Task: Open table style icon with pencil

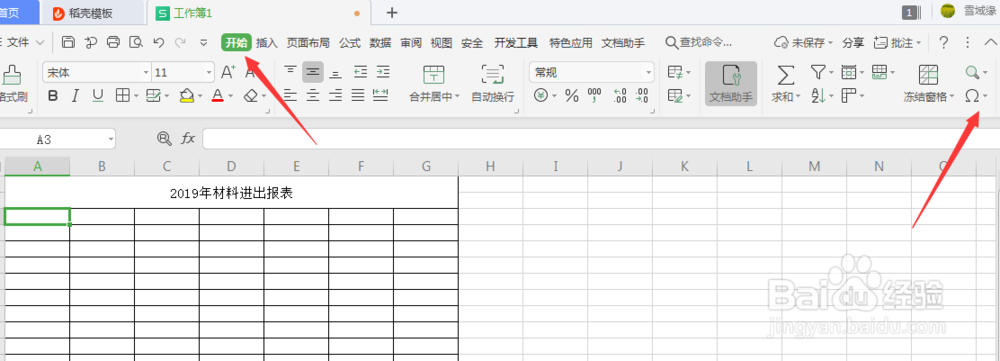Action: [x=675, y=96]
